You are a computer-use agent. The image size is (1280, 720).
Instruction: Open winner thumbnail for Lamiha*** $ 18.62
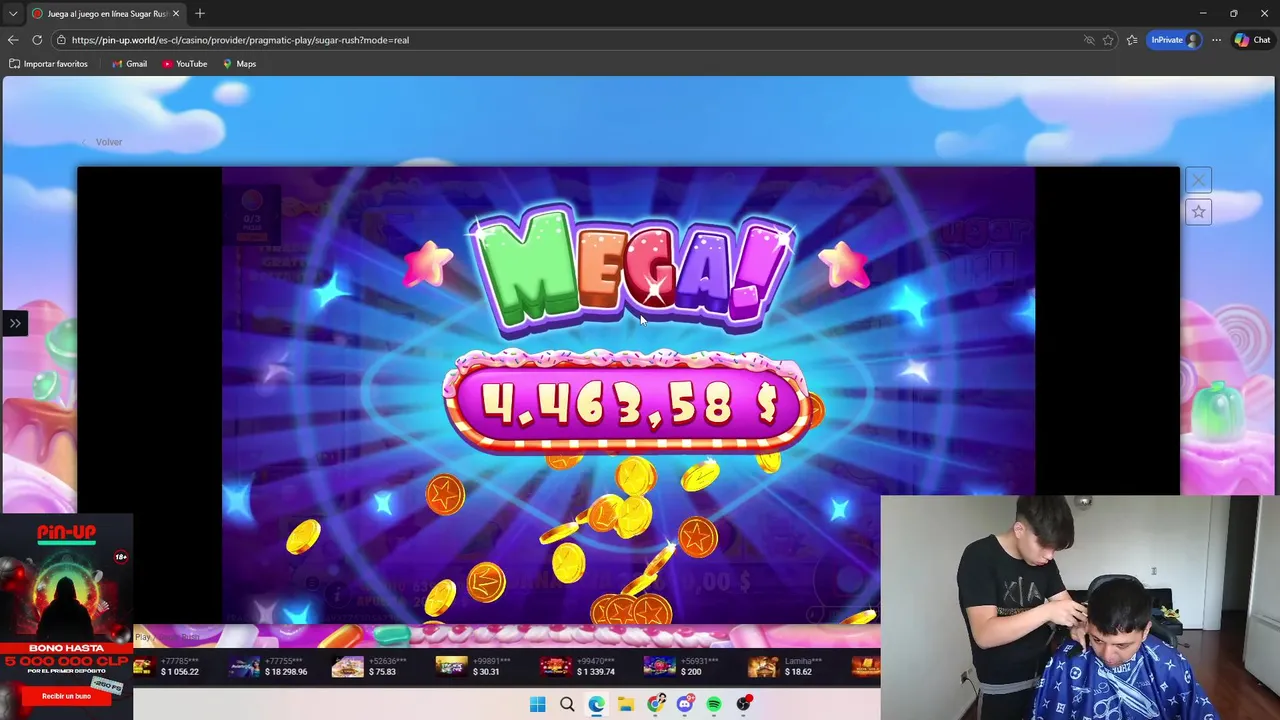(x=763, y=667)
